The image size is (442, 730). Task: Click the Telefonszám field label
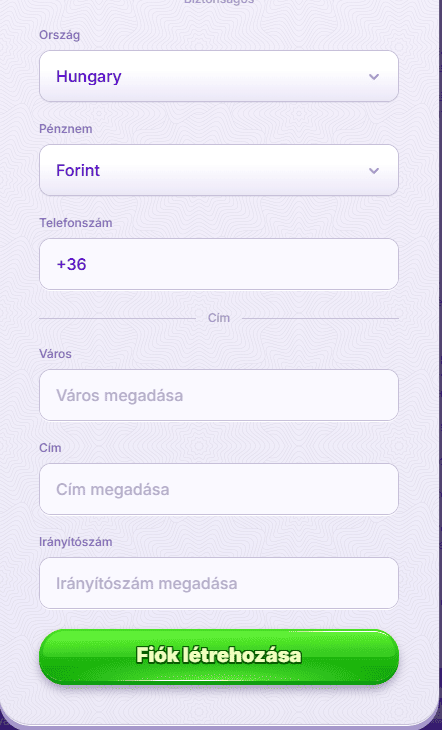75,223
